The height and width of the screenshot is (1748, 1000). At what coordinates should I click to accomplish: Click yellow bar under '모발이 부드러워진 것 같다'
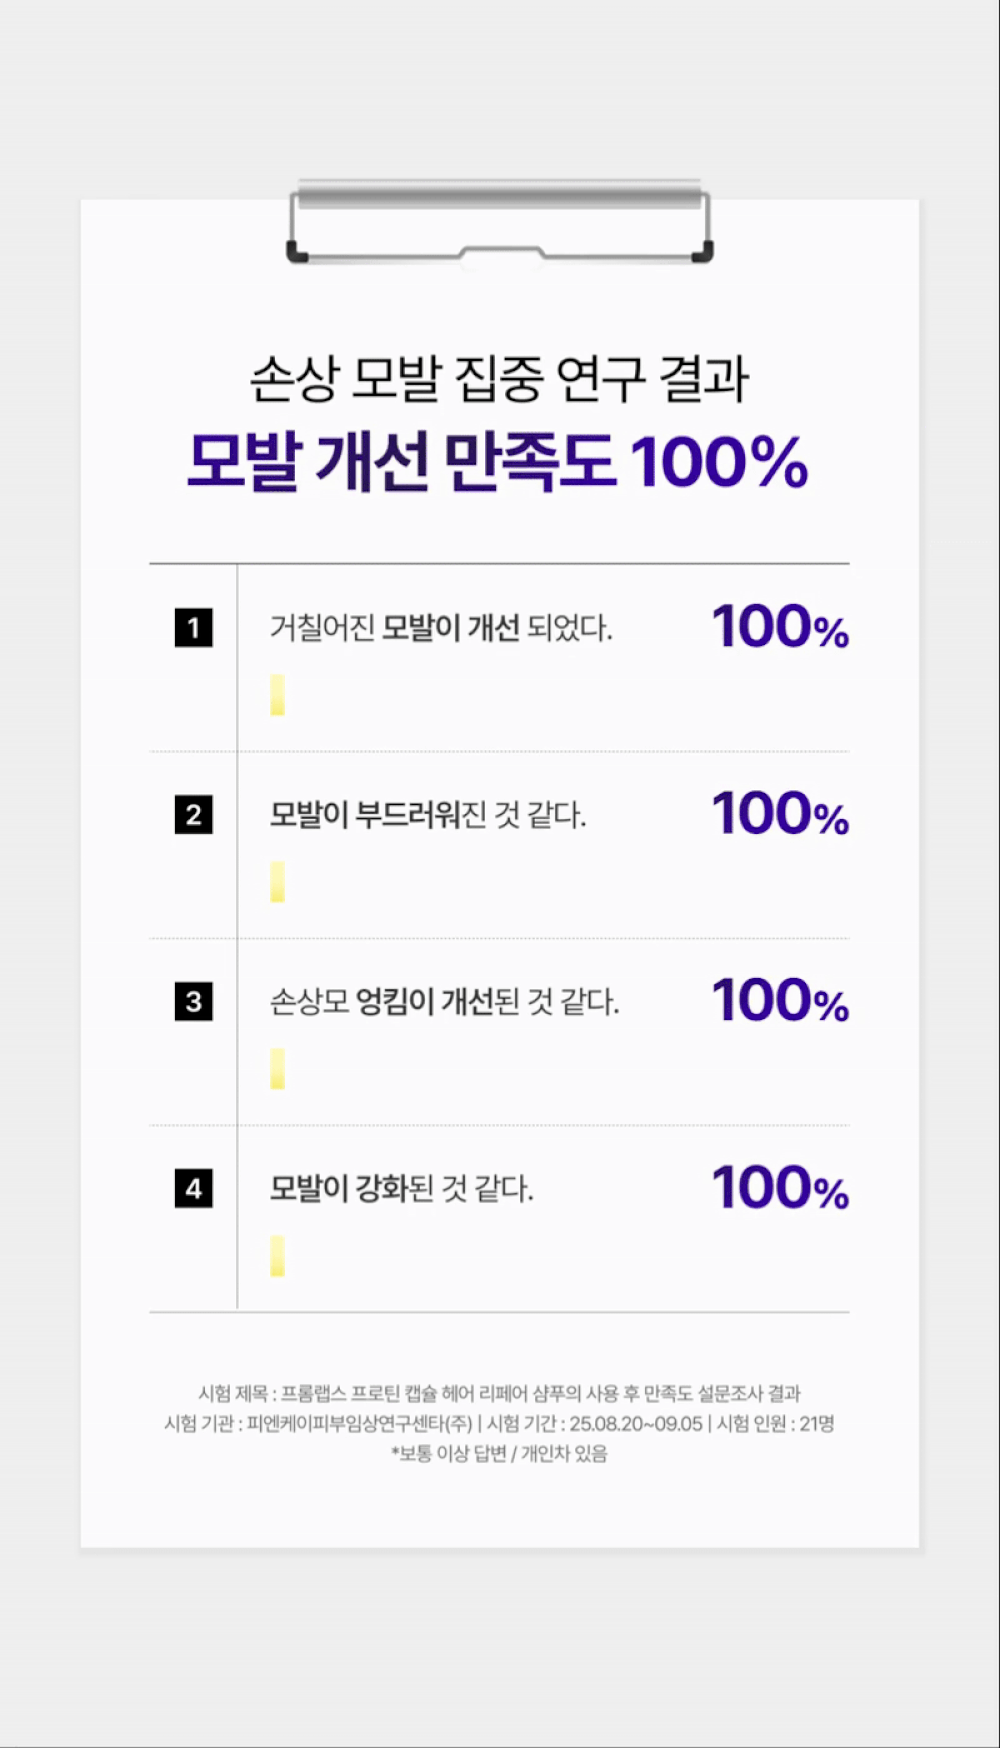click(x=277, y=882)
